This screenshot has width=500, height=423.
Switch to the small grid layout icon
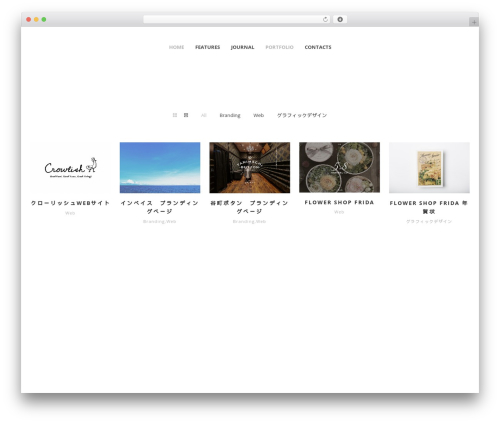click(175, 115)
